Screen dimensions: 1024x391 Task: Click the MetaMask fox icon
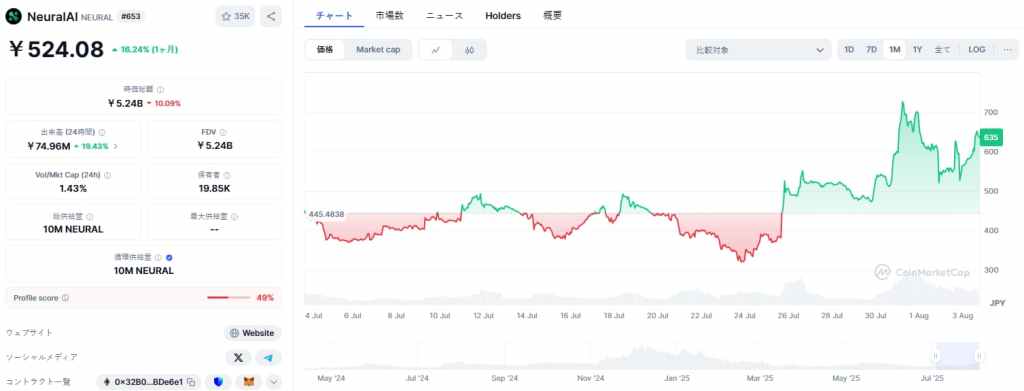(x=249, y=382)
